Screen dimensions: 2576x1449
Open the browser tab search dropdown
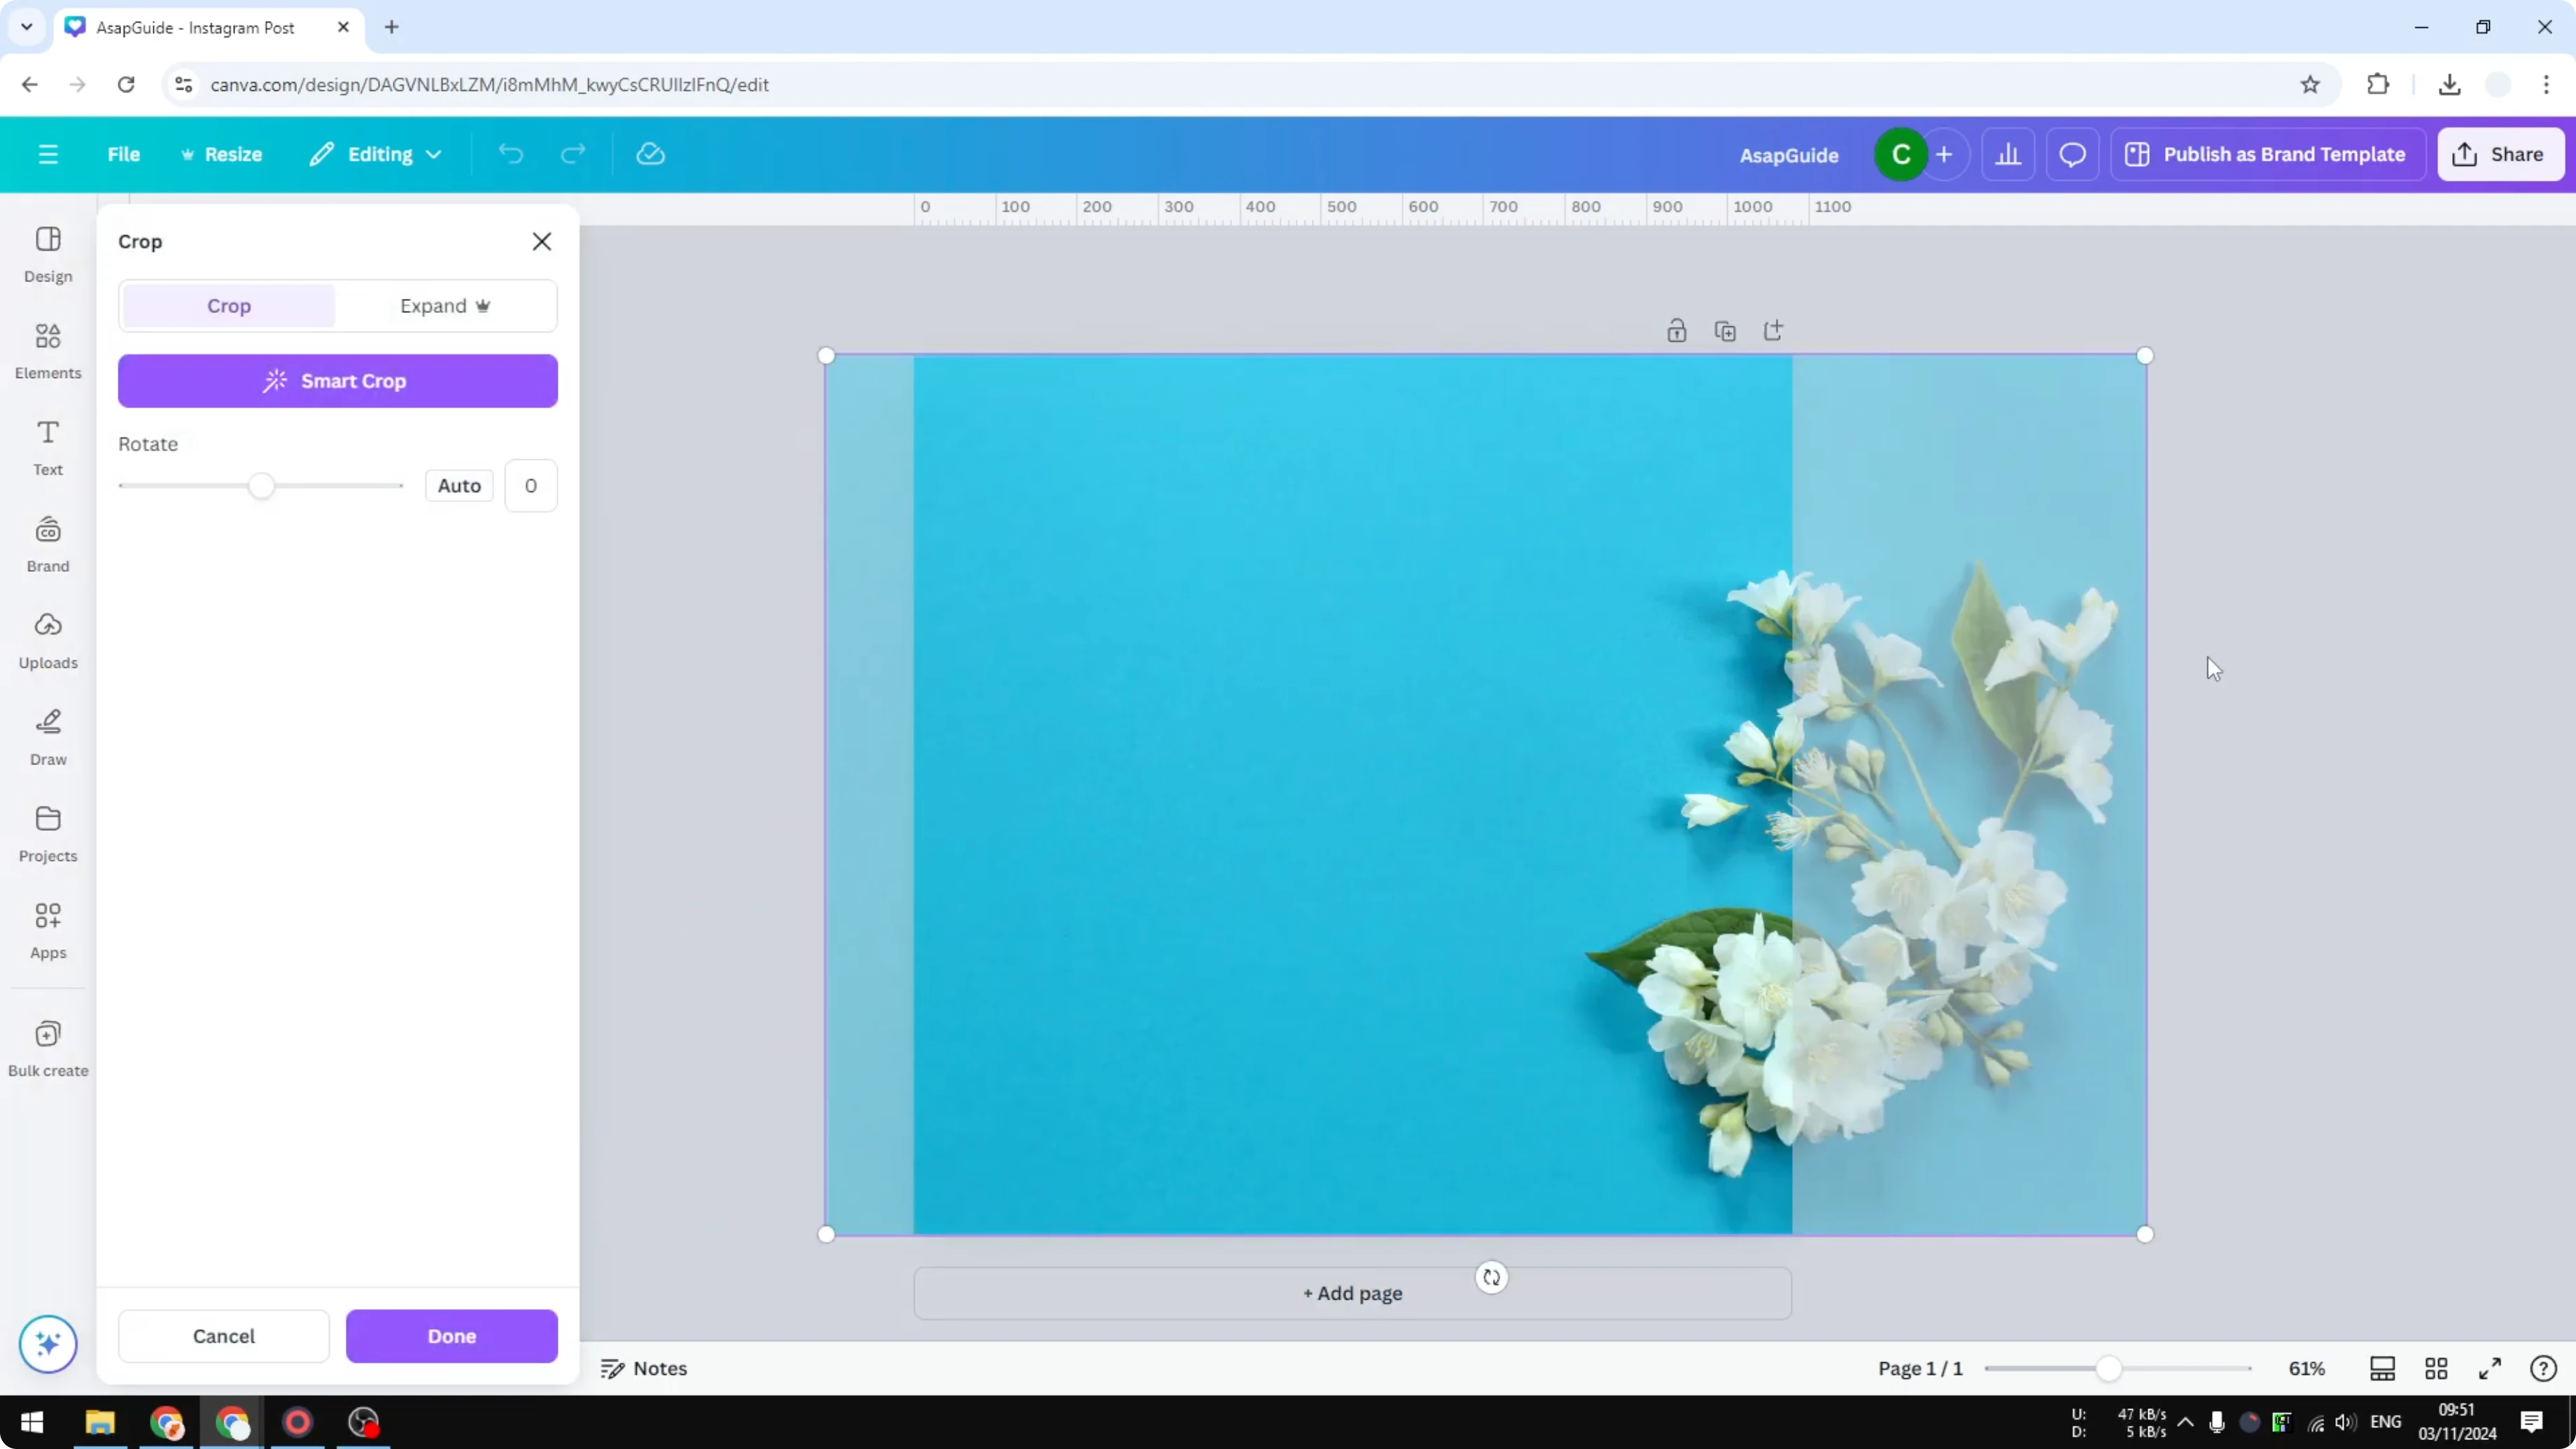27,27
